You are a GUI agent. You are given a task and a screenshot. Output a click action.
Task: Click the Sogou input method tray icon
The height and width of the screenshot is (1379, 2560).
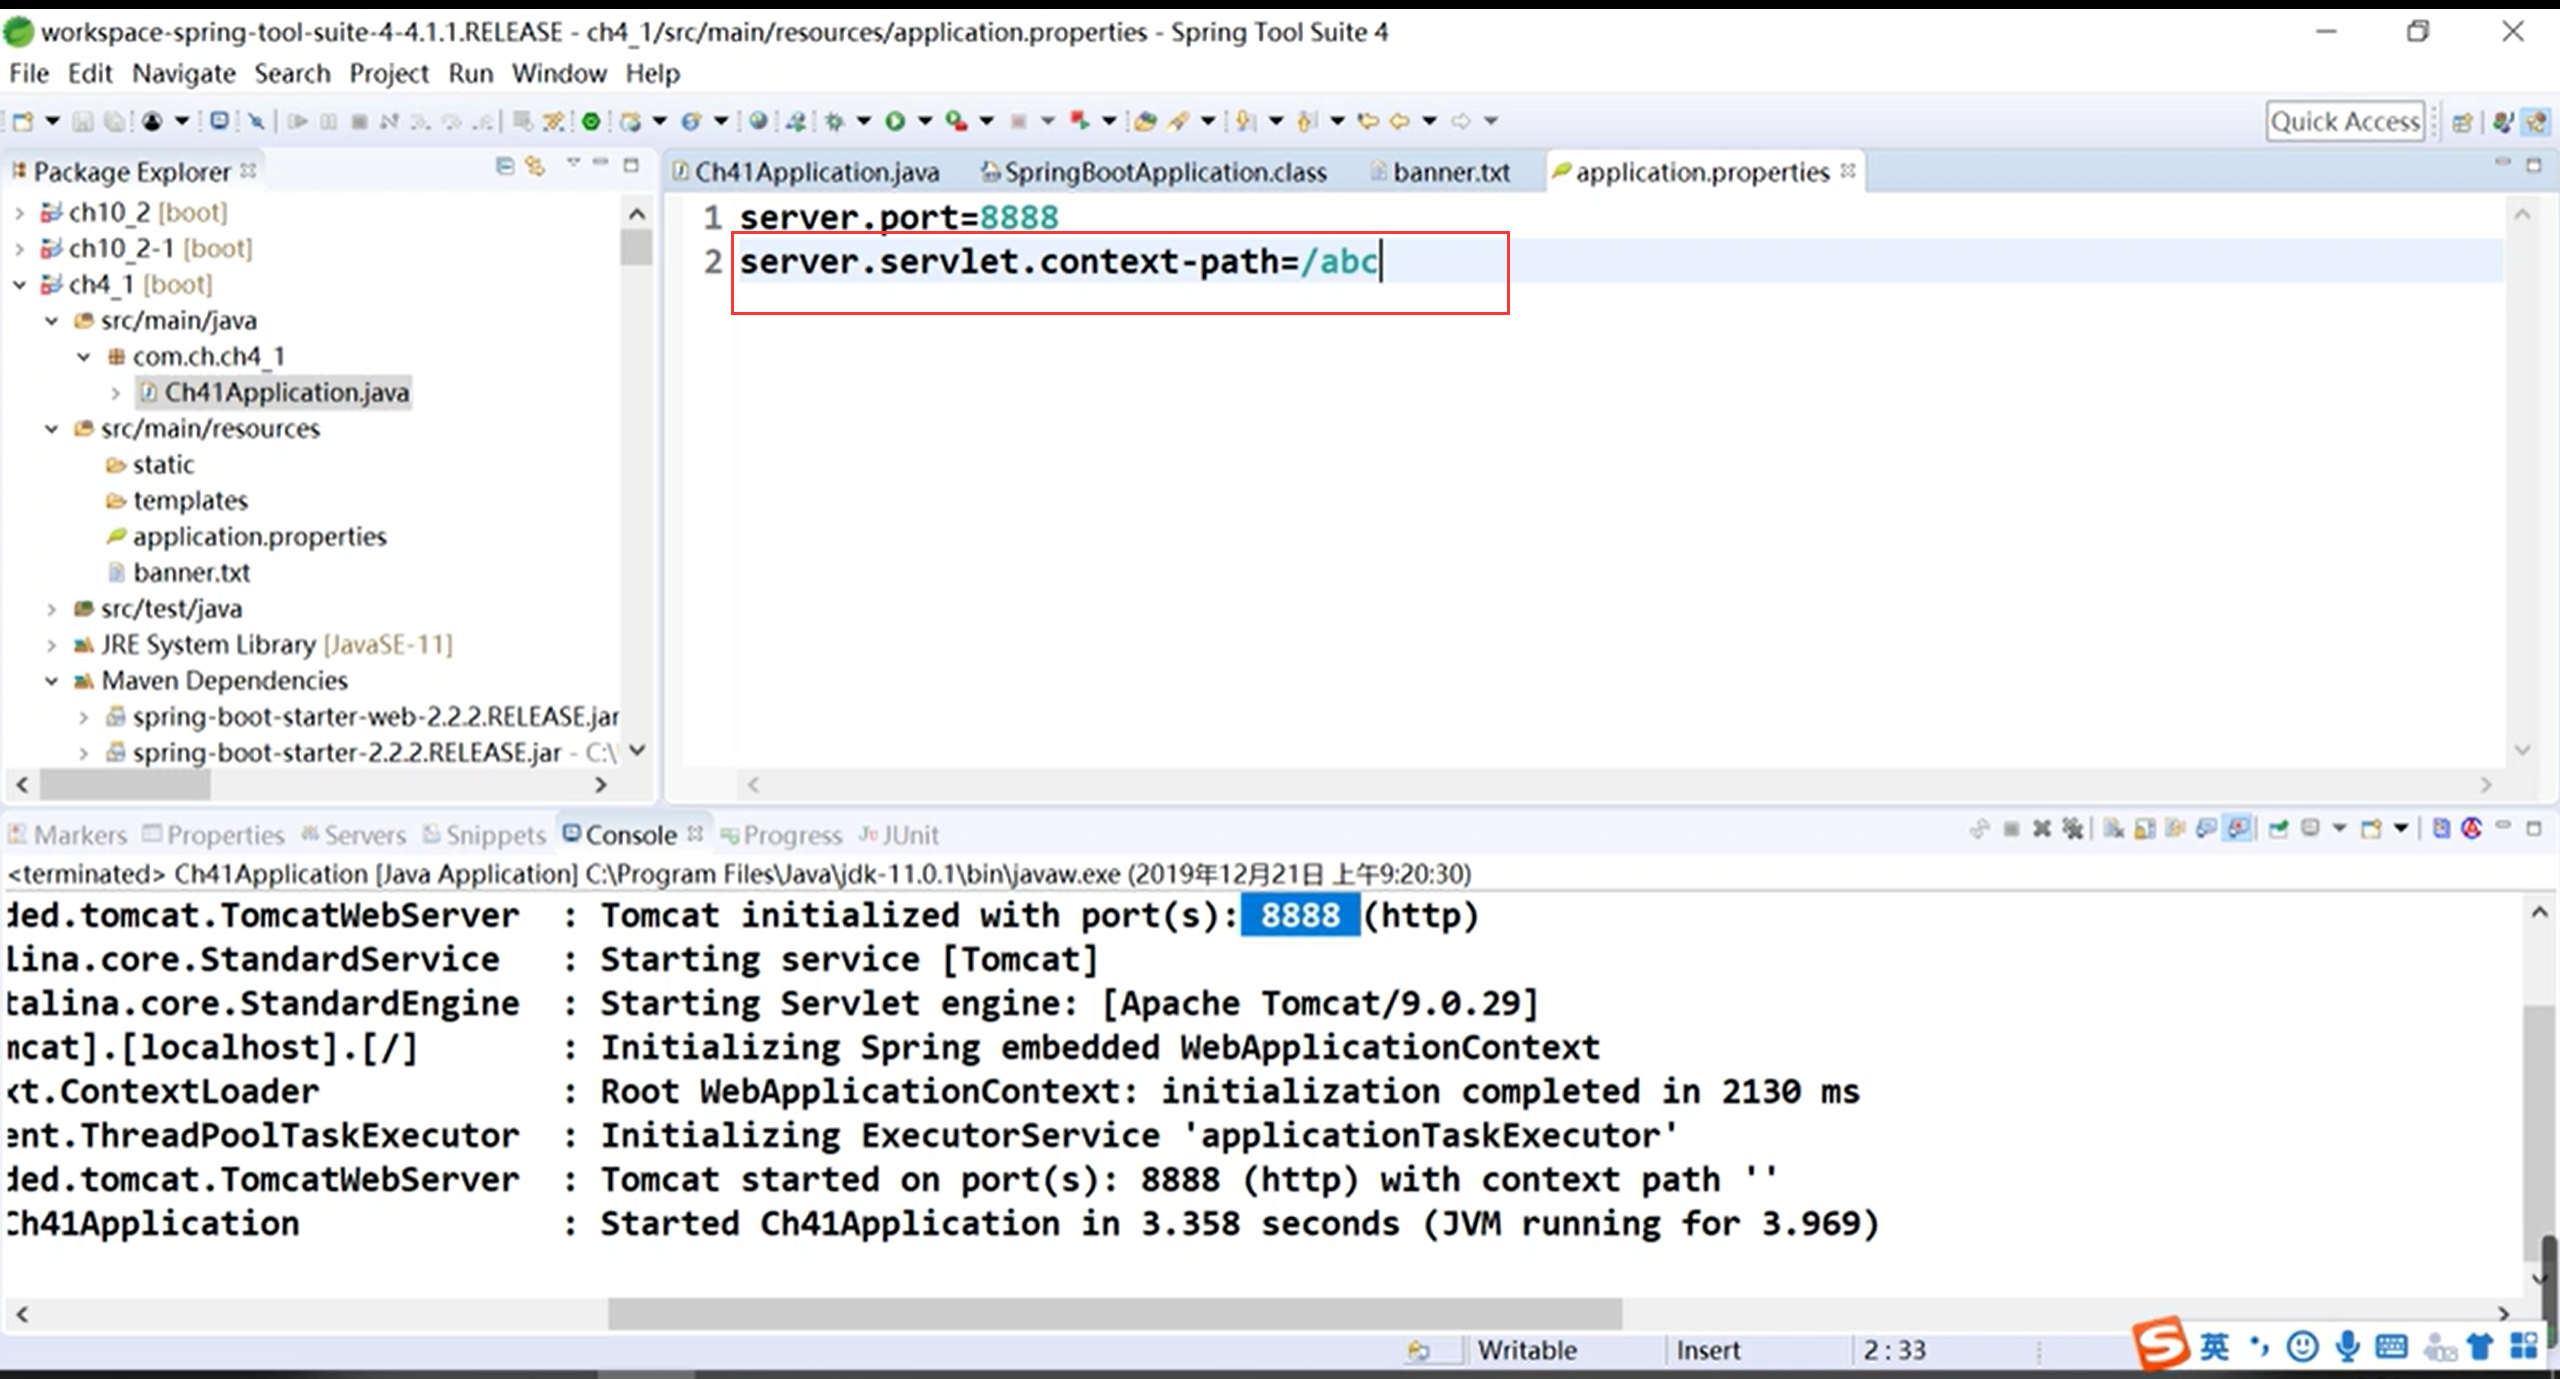[x=2160, y=1344]
